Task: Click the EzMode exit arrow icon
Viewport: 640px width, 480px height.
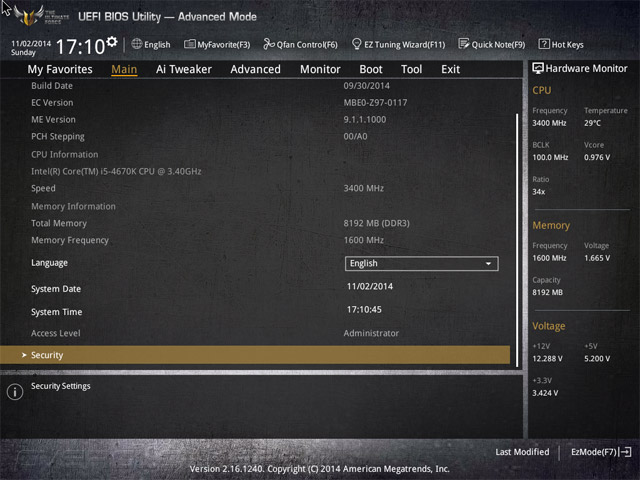Action: [625, 452]
